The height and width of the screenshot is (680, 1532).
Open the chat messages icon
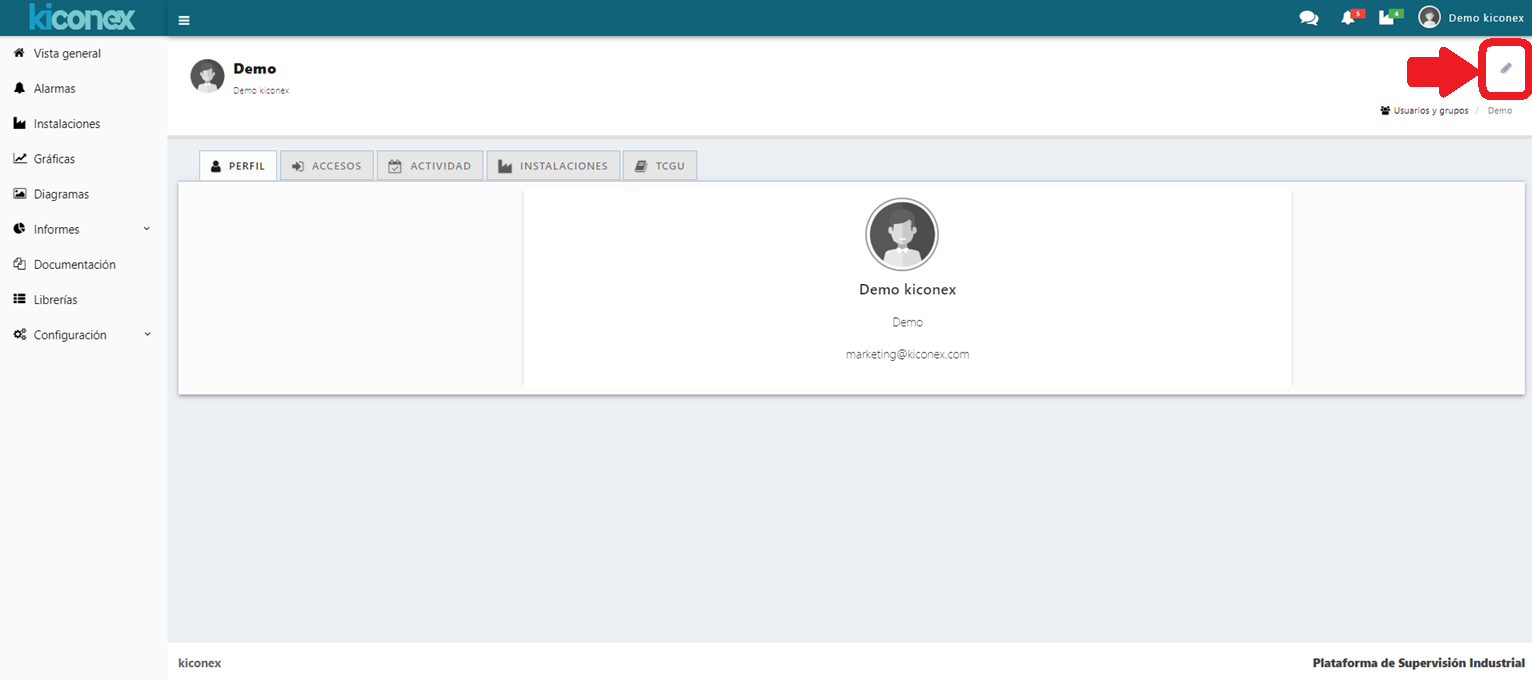(1308, 18)
